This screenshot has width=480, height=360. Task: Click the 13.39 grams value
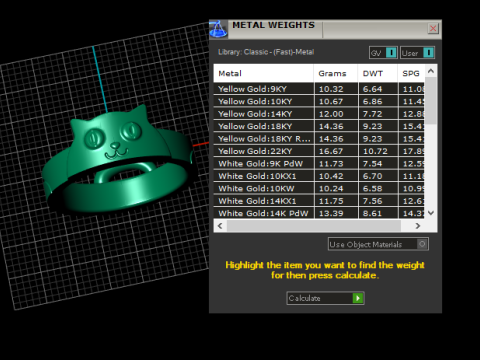[331, 213]
